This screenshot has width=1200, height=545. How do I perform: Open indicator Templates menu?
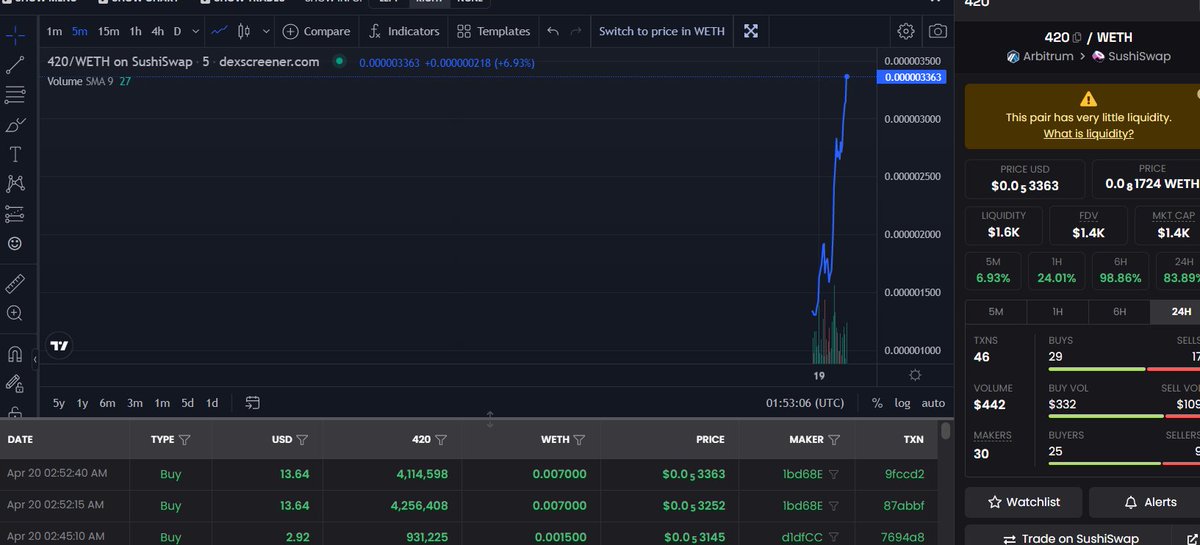pos(494,31)
